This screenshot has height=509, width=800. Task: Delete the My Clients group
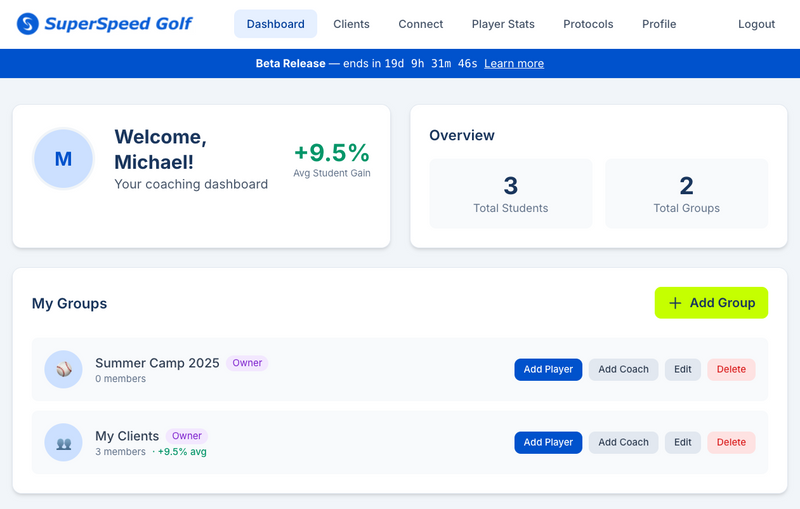click(731, 442)
